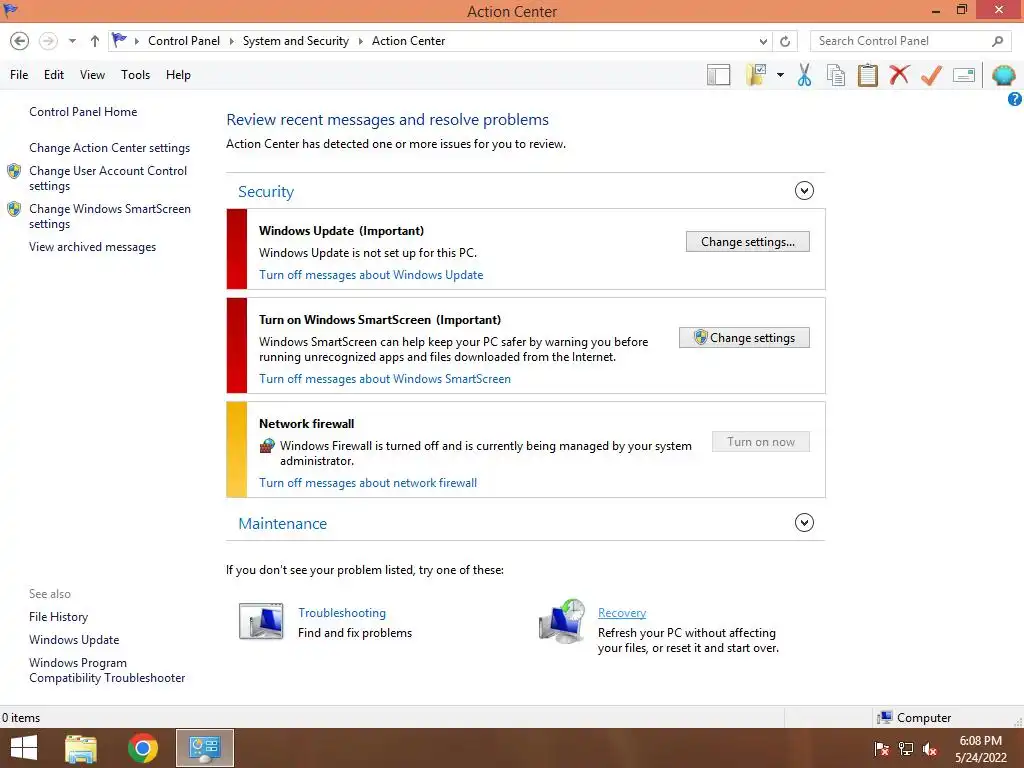This screenshot has width=1024, height=768.
Task: Click the email envelope toolbar icon
Action: click(x=964, y=75)
